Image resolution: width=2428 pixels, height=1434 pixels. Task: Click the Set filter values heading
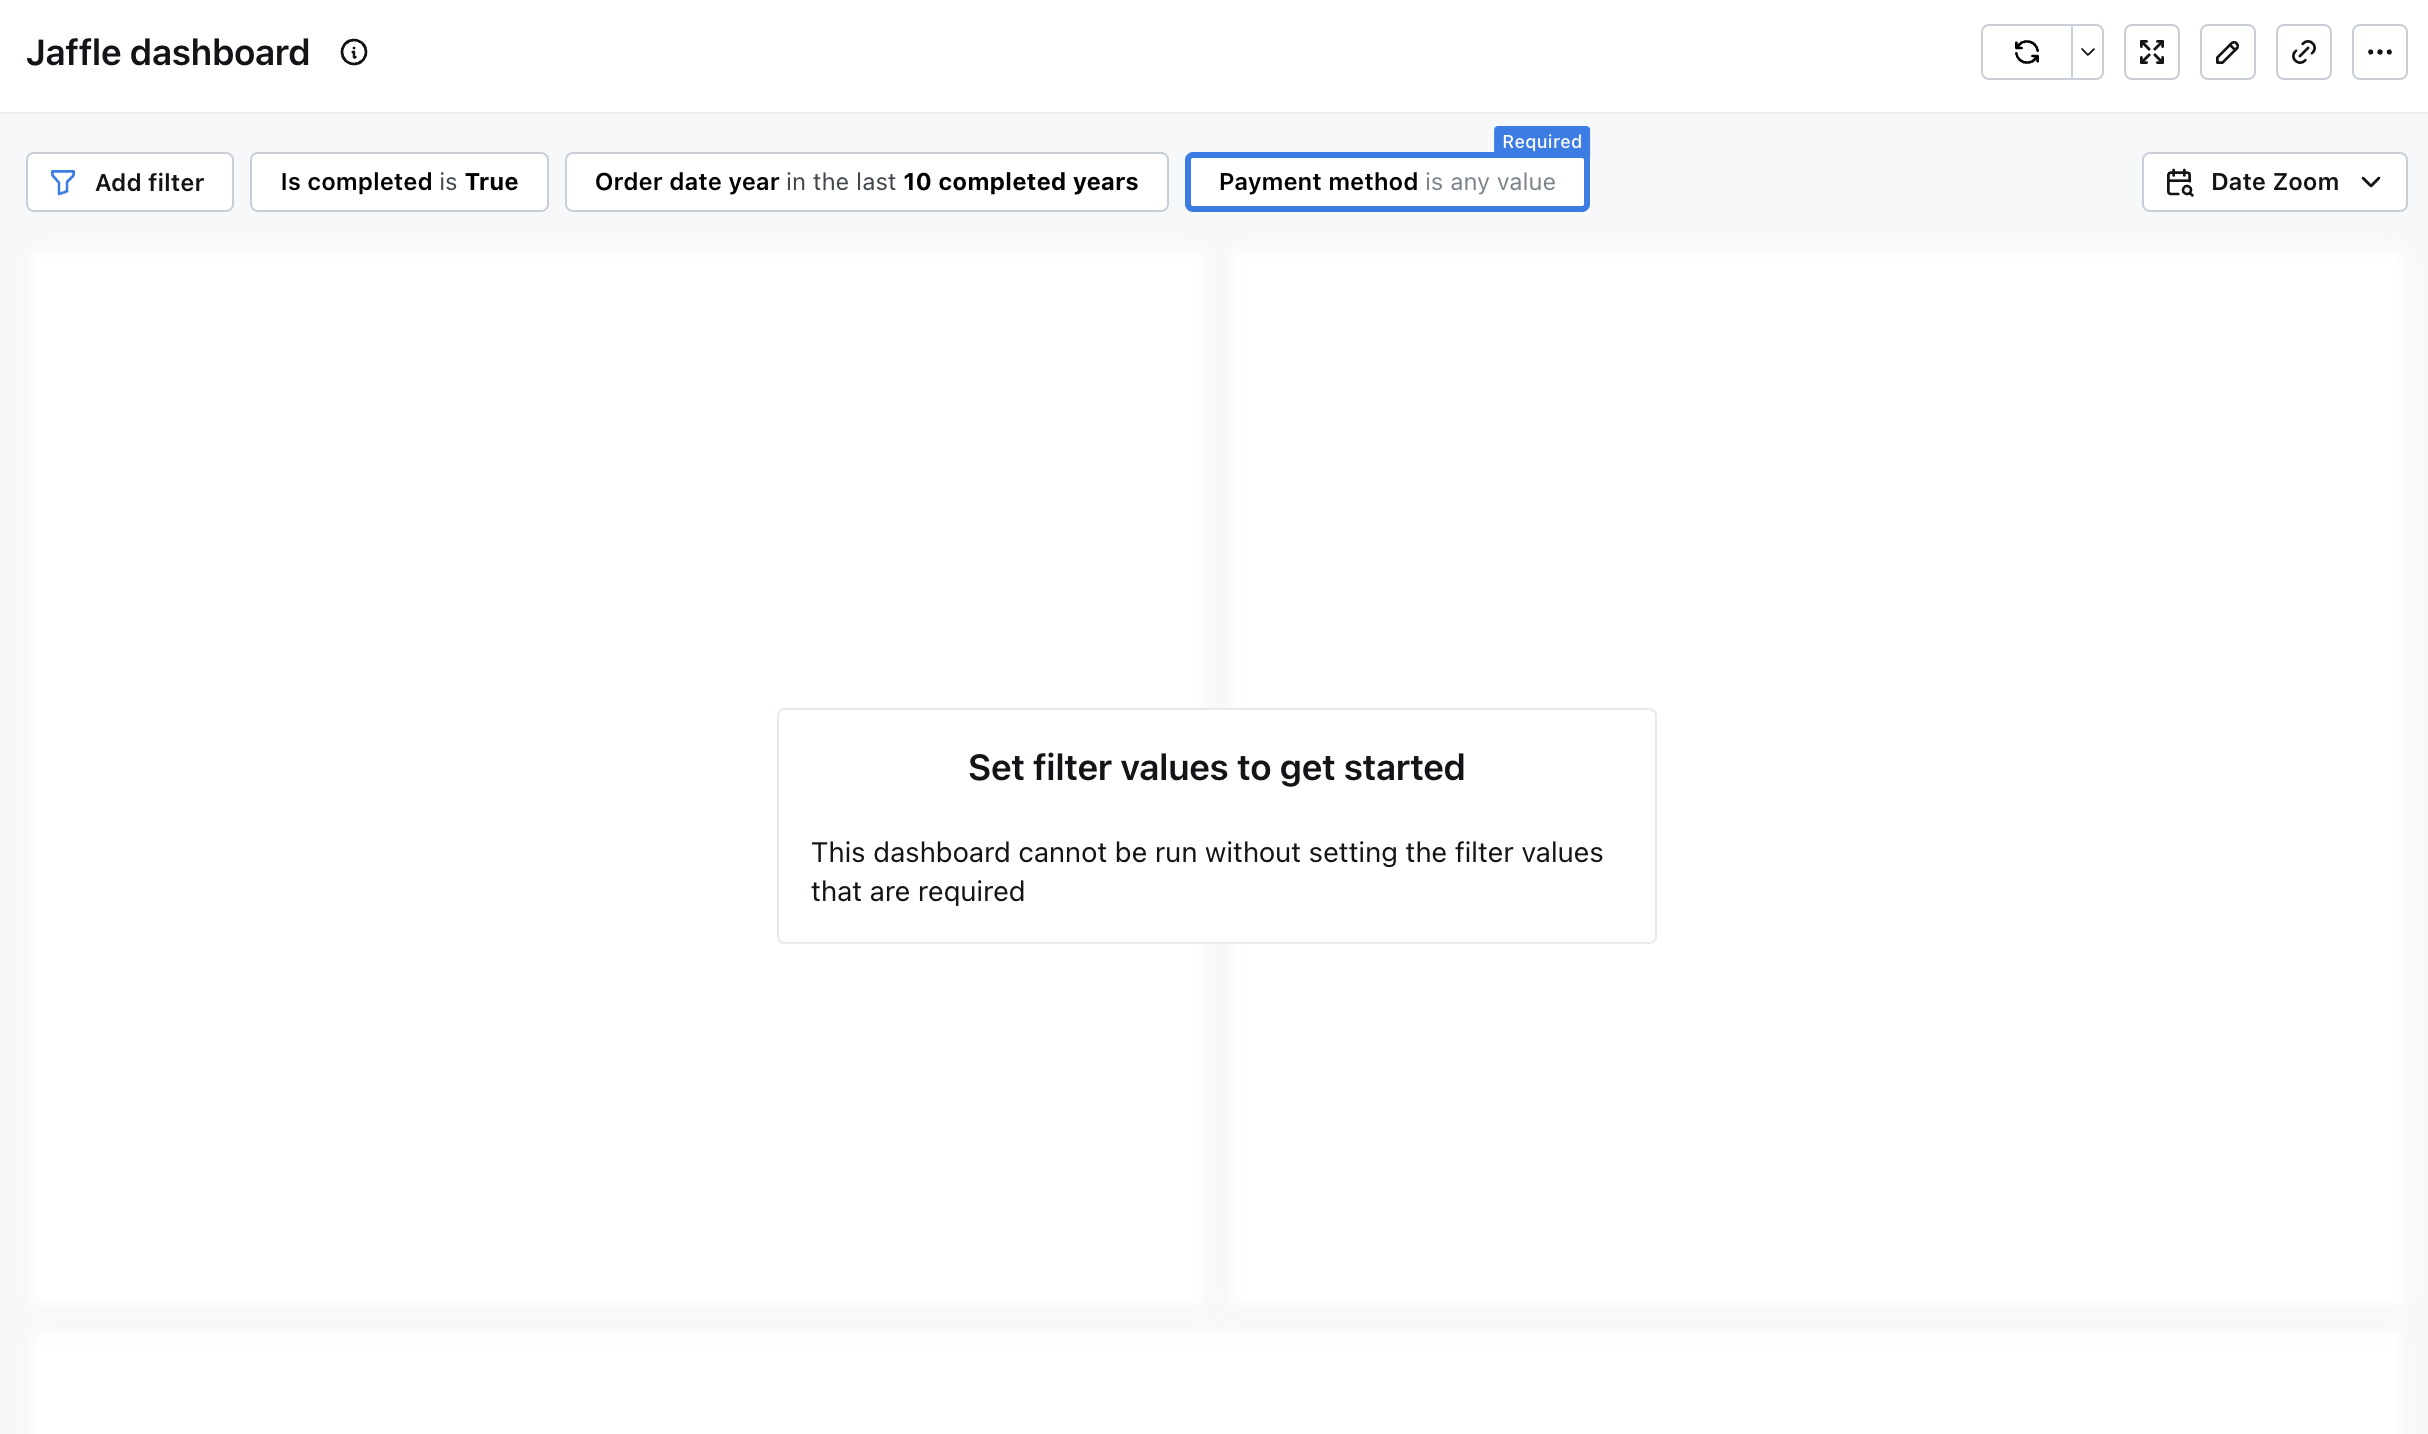pos(1216,767)
